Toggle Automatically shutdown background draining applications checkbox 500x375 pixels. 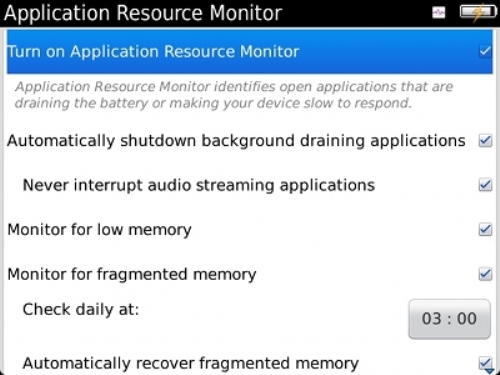click(485, 140)
